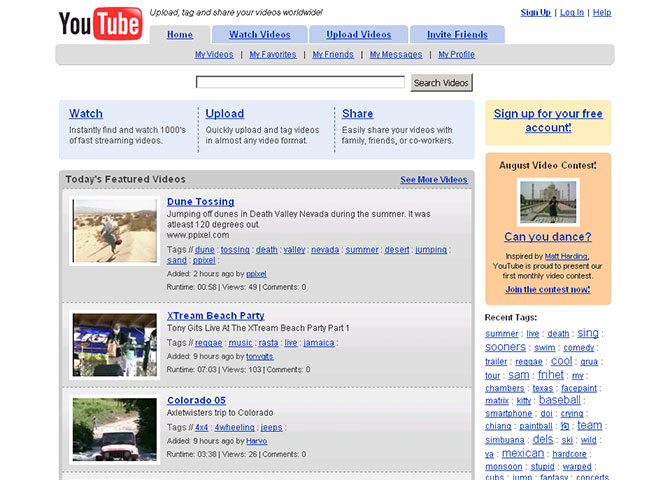This screenshot has height=480, width=670.
Task: Click the rasta tag
Action: pos(268,343)
